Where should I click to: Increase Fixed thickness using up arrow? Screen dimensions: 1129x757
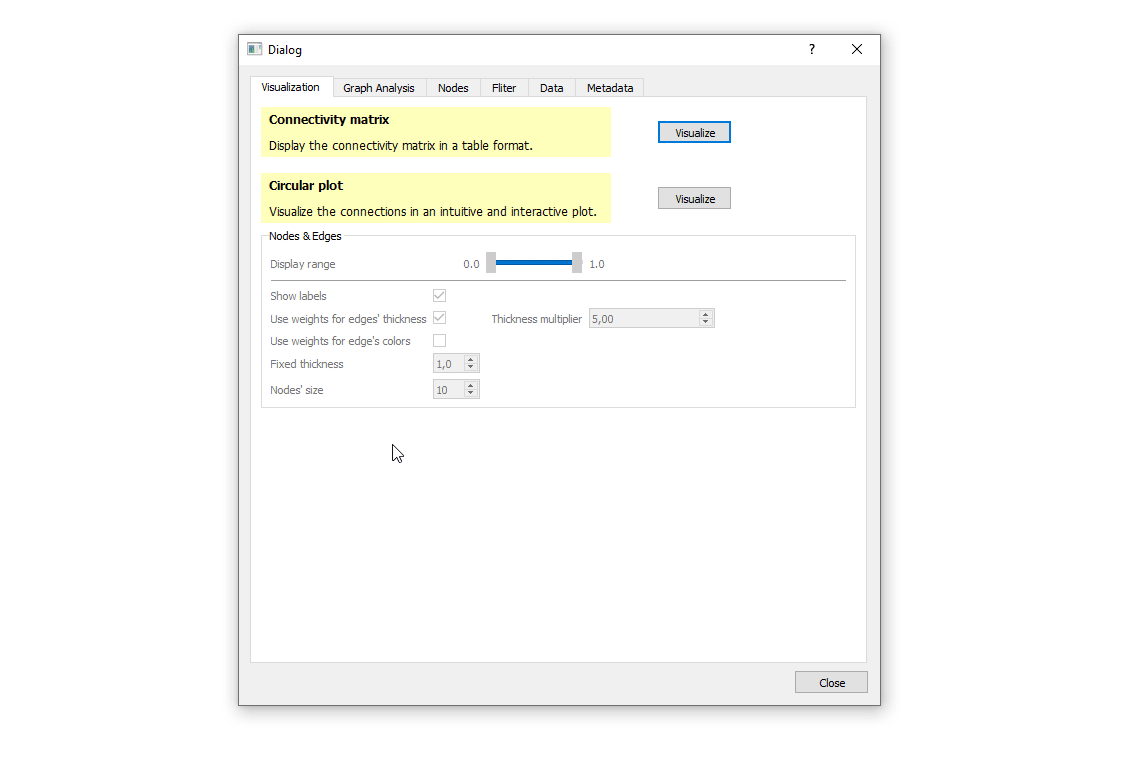(471, 360)
